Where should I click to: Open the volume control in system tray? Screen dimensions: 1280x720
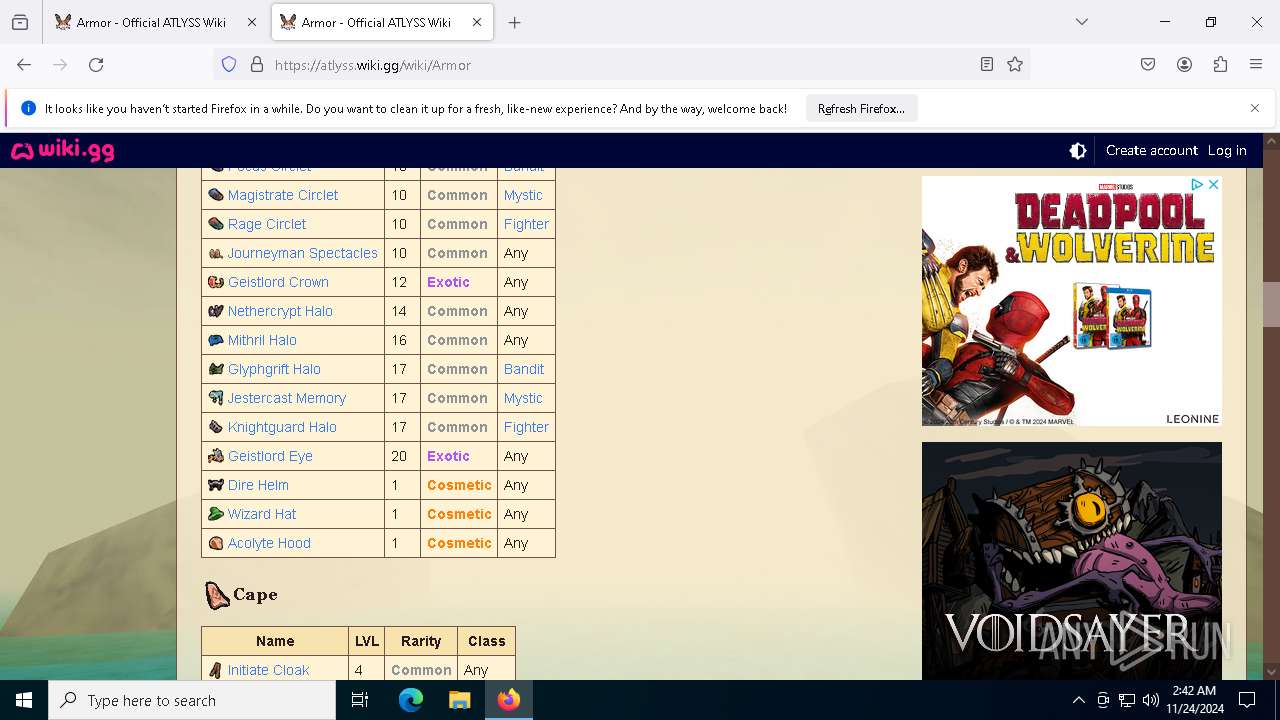pos(1151,700)
